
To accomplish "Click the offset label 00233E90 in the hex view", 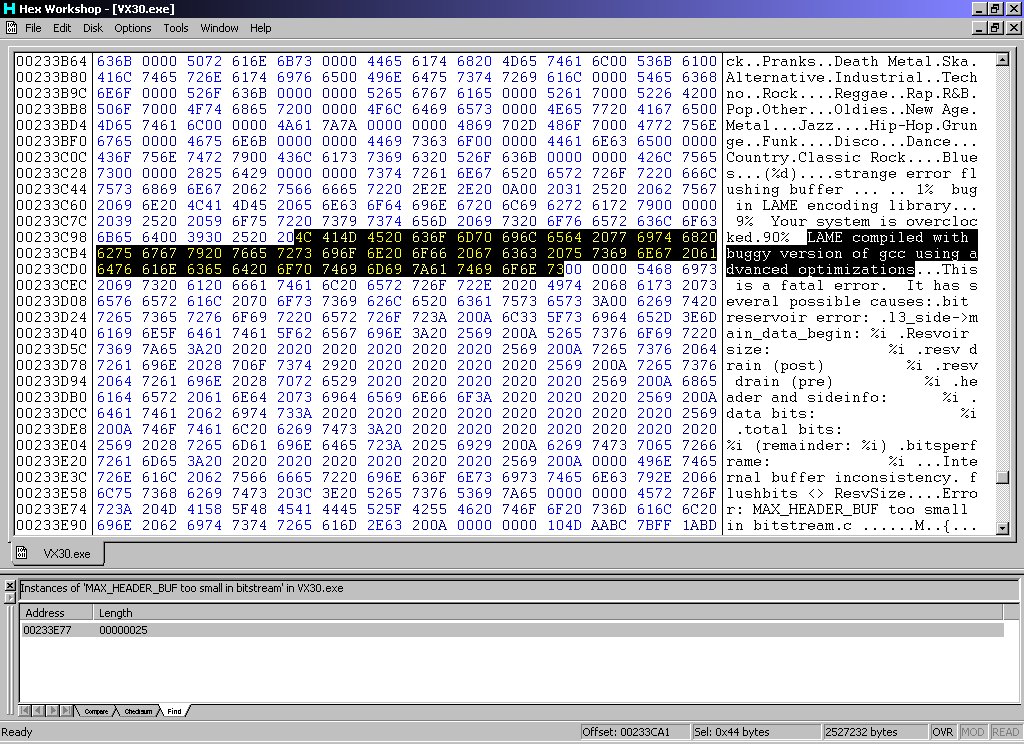I will point(52,525).
